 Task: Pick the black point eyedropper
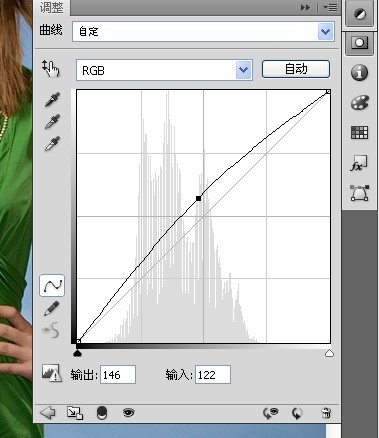click(x=52, y=100)
